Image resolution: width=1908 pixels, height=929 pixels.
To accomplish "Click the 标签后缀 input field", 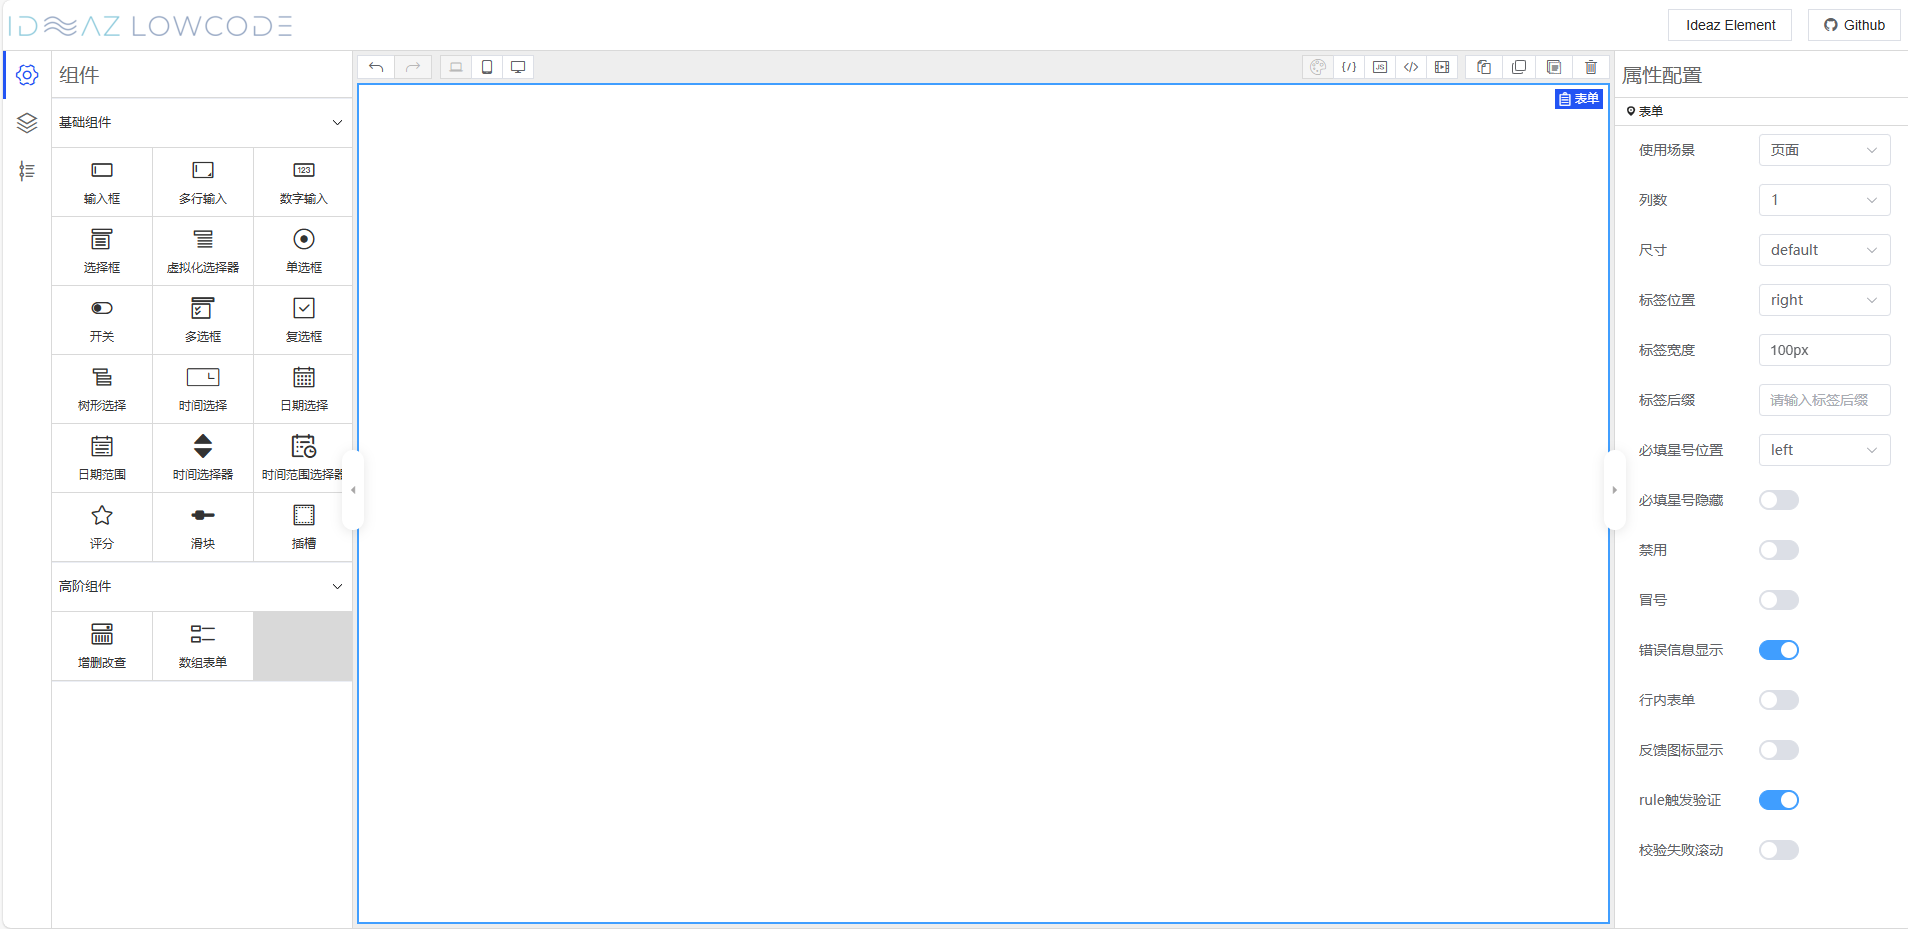I will click(x=1823, y=400).
